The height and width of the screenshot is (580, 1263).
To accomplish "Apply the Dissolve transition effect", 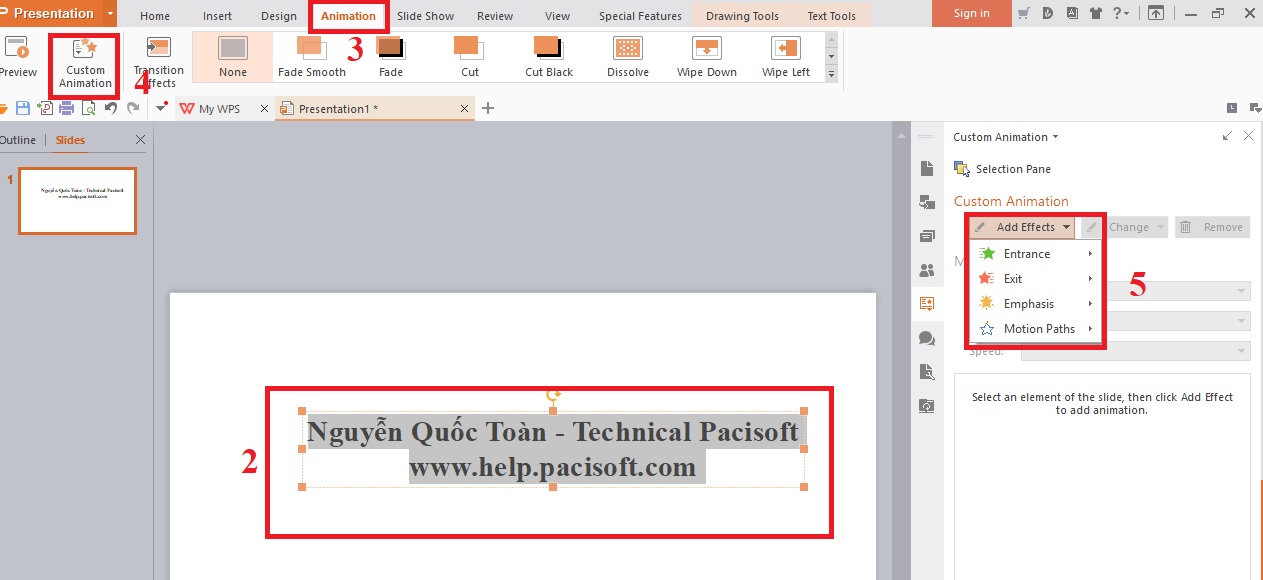I will pyautogui.click(x=627, y=56).
